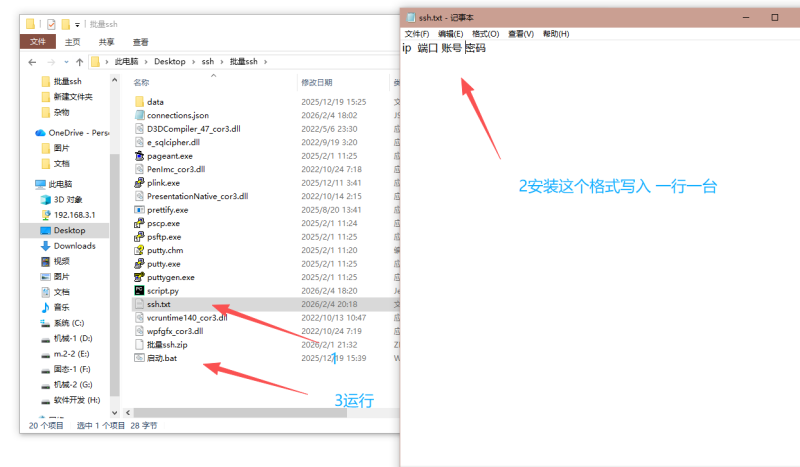The image size is (800, 467).
Task: Open the 格式(O) menu in Notepad
Action: pyautogui.click(x=485, y=34)
